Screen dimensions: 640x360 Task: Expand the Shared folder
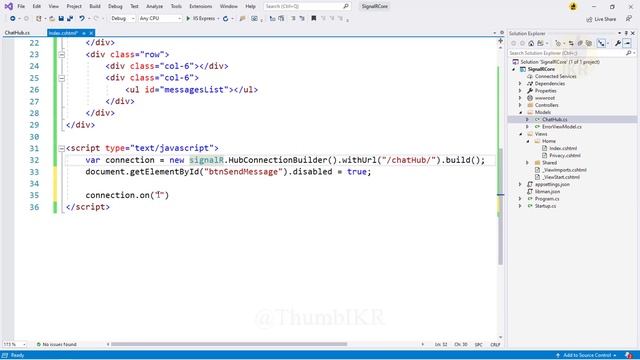528,163
